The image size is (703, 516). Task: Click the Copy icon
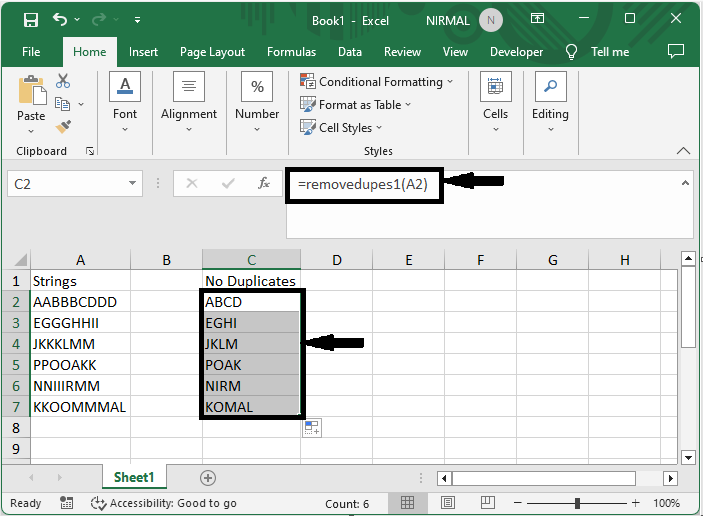(x=62, y=104)
